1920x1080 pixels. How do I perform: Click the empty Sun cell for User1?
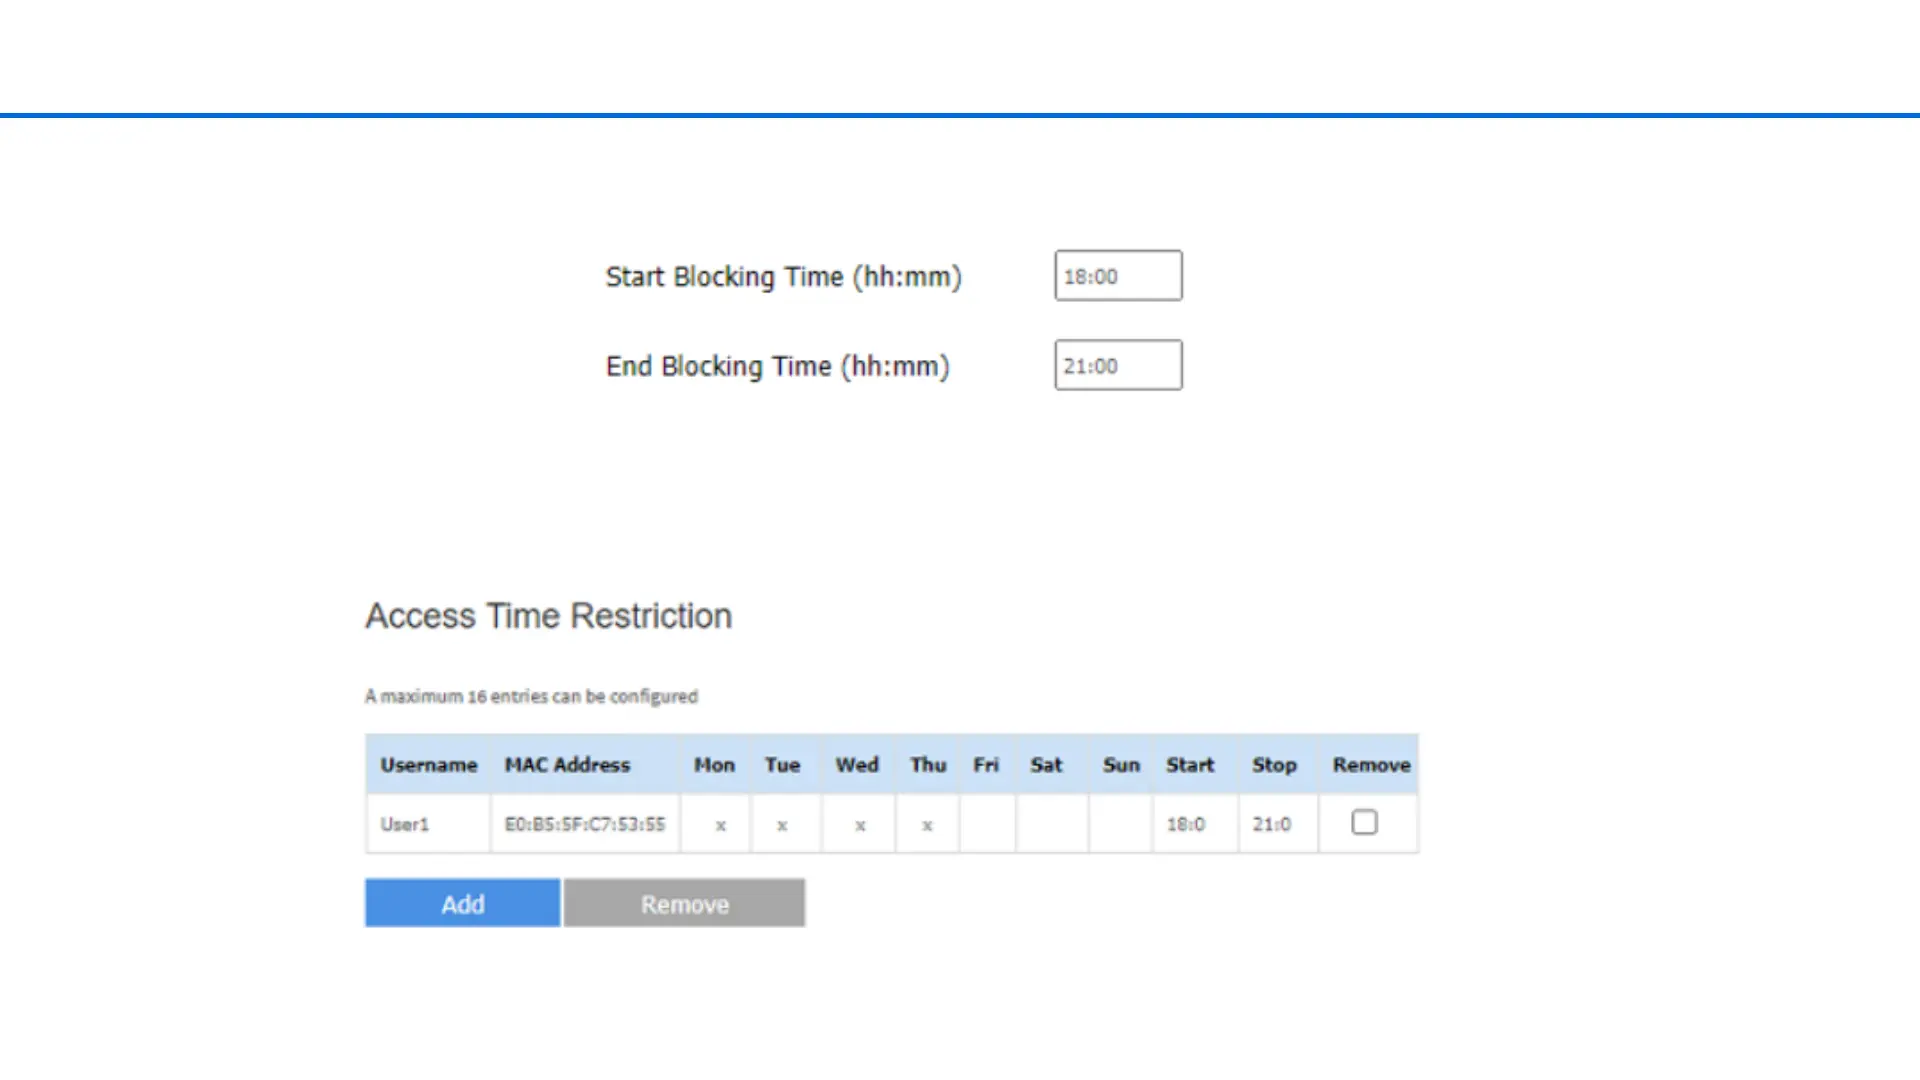[x=1120, y=824]
